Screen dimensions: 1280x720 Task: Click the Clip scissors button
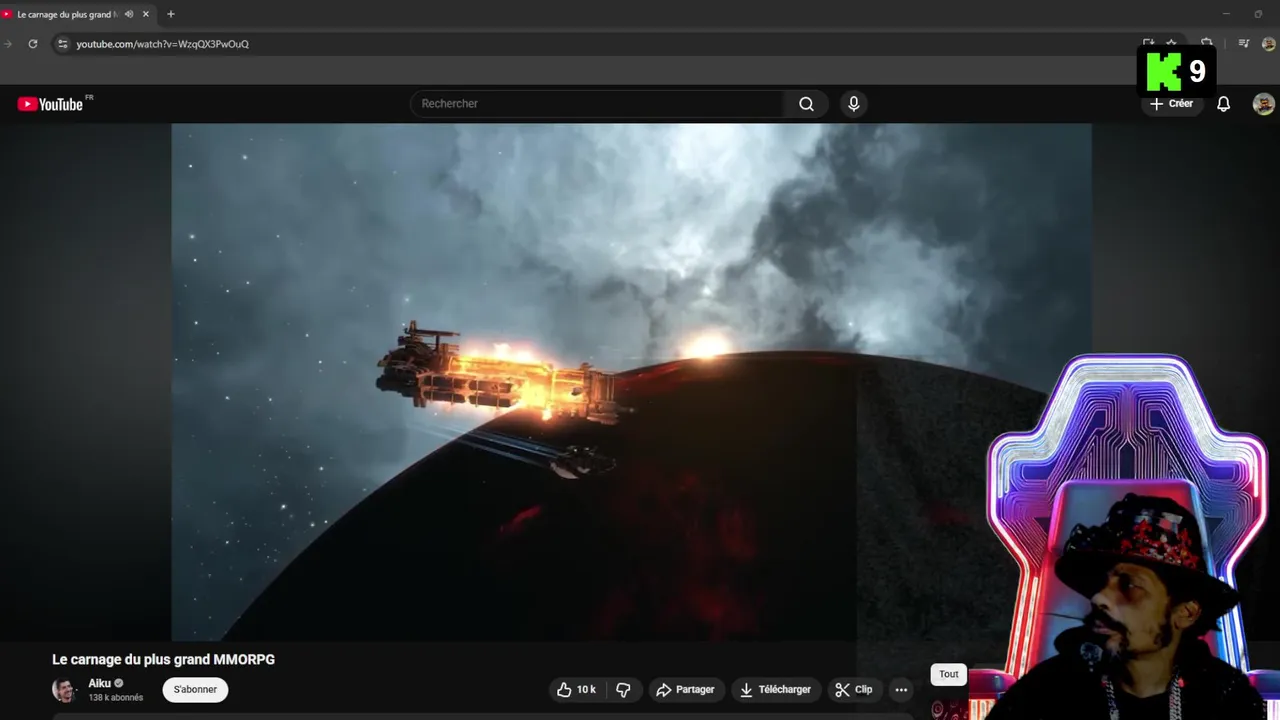(x=854, y=690)
